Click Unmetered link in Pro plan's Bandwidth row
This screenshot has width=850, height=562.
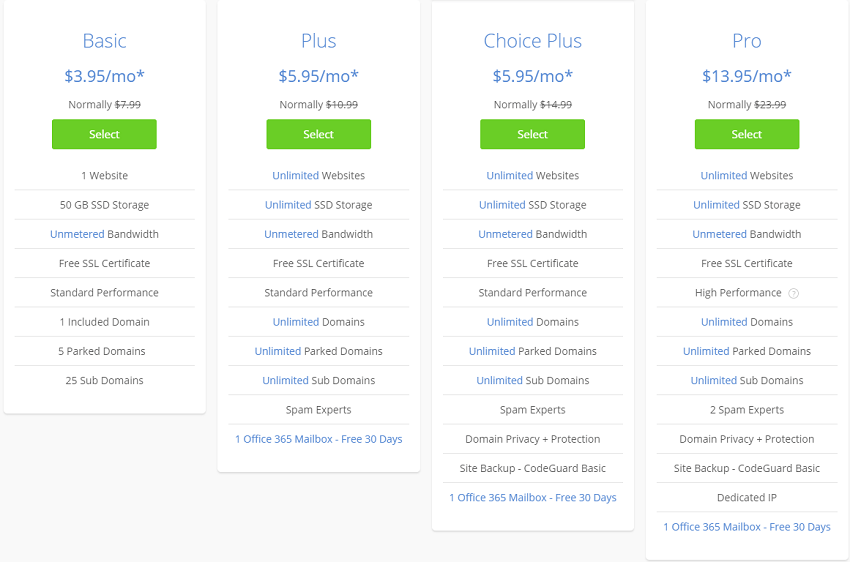point(719,234)
